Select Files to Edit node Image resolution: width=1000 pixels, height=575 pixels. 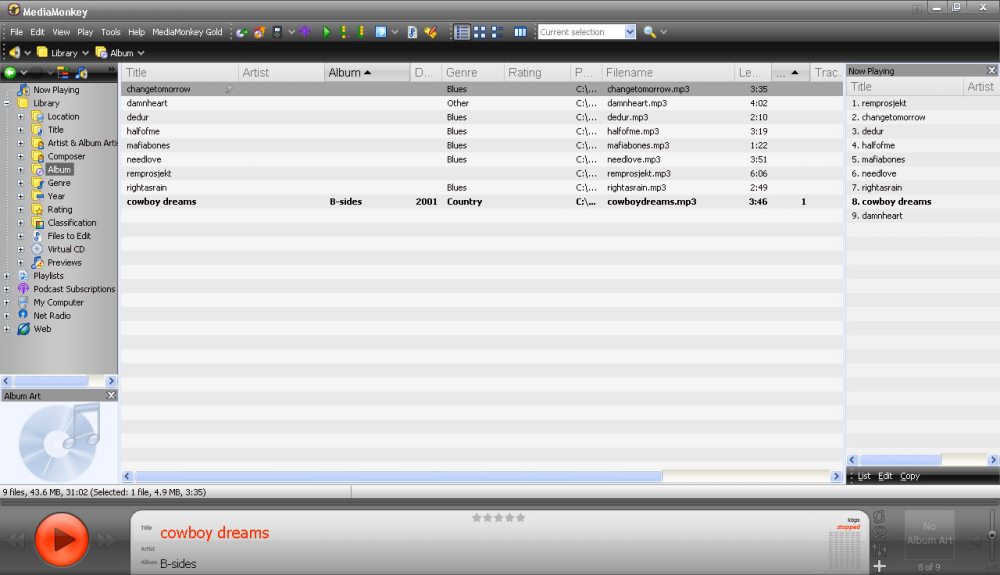point(69,236)
